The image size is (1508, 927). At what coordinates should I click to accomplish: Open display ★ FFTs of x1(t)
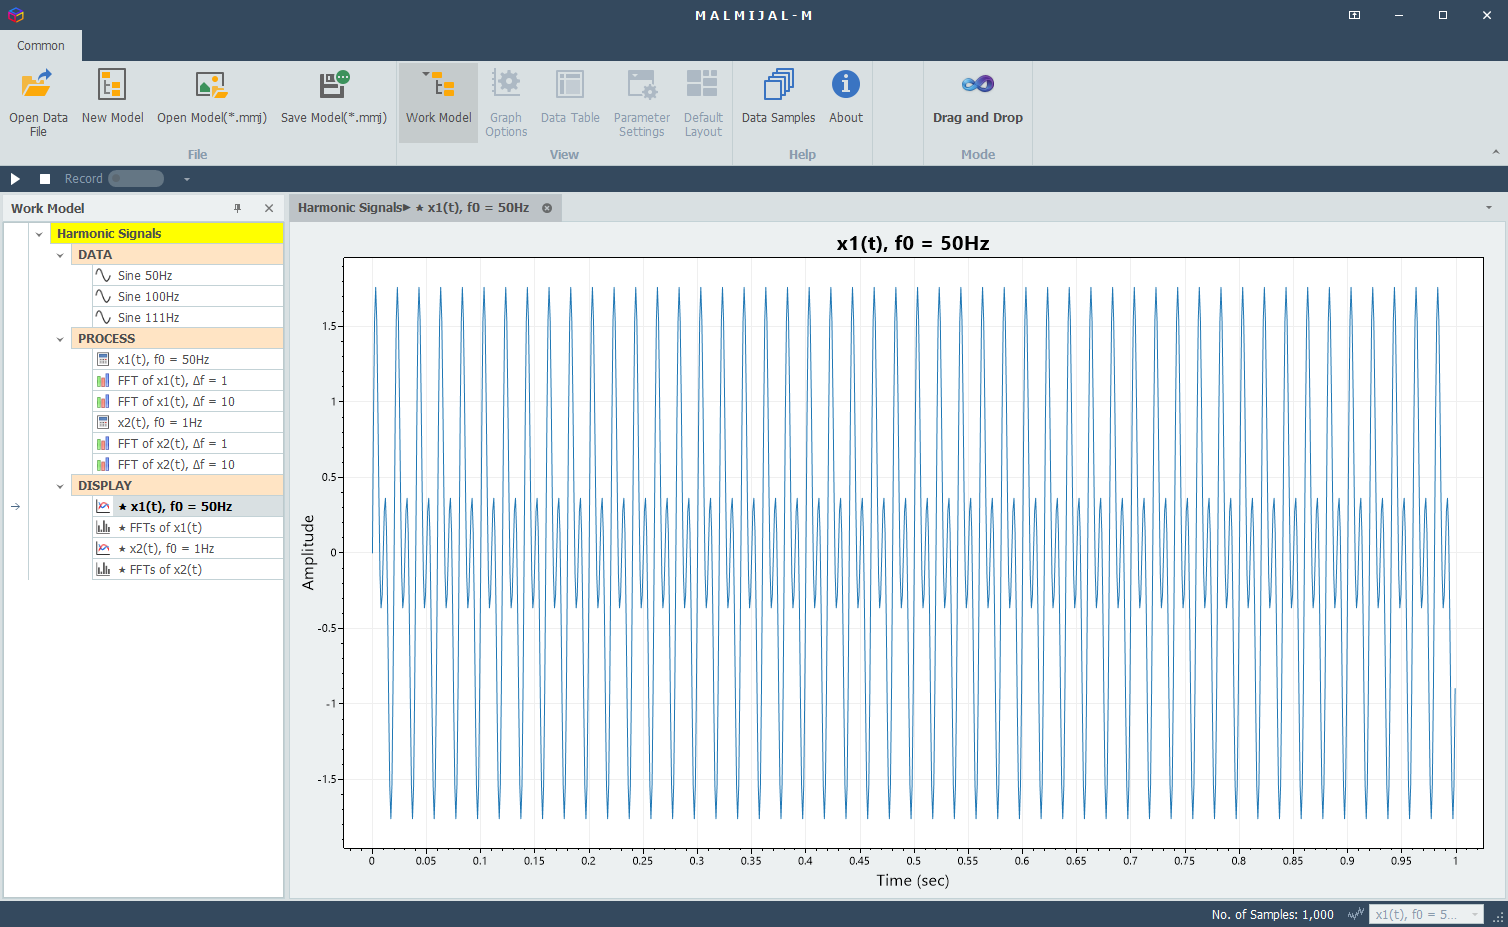[188, 528]
